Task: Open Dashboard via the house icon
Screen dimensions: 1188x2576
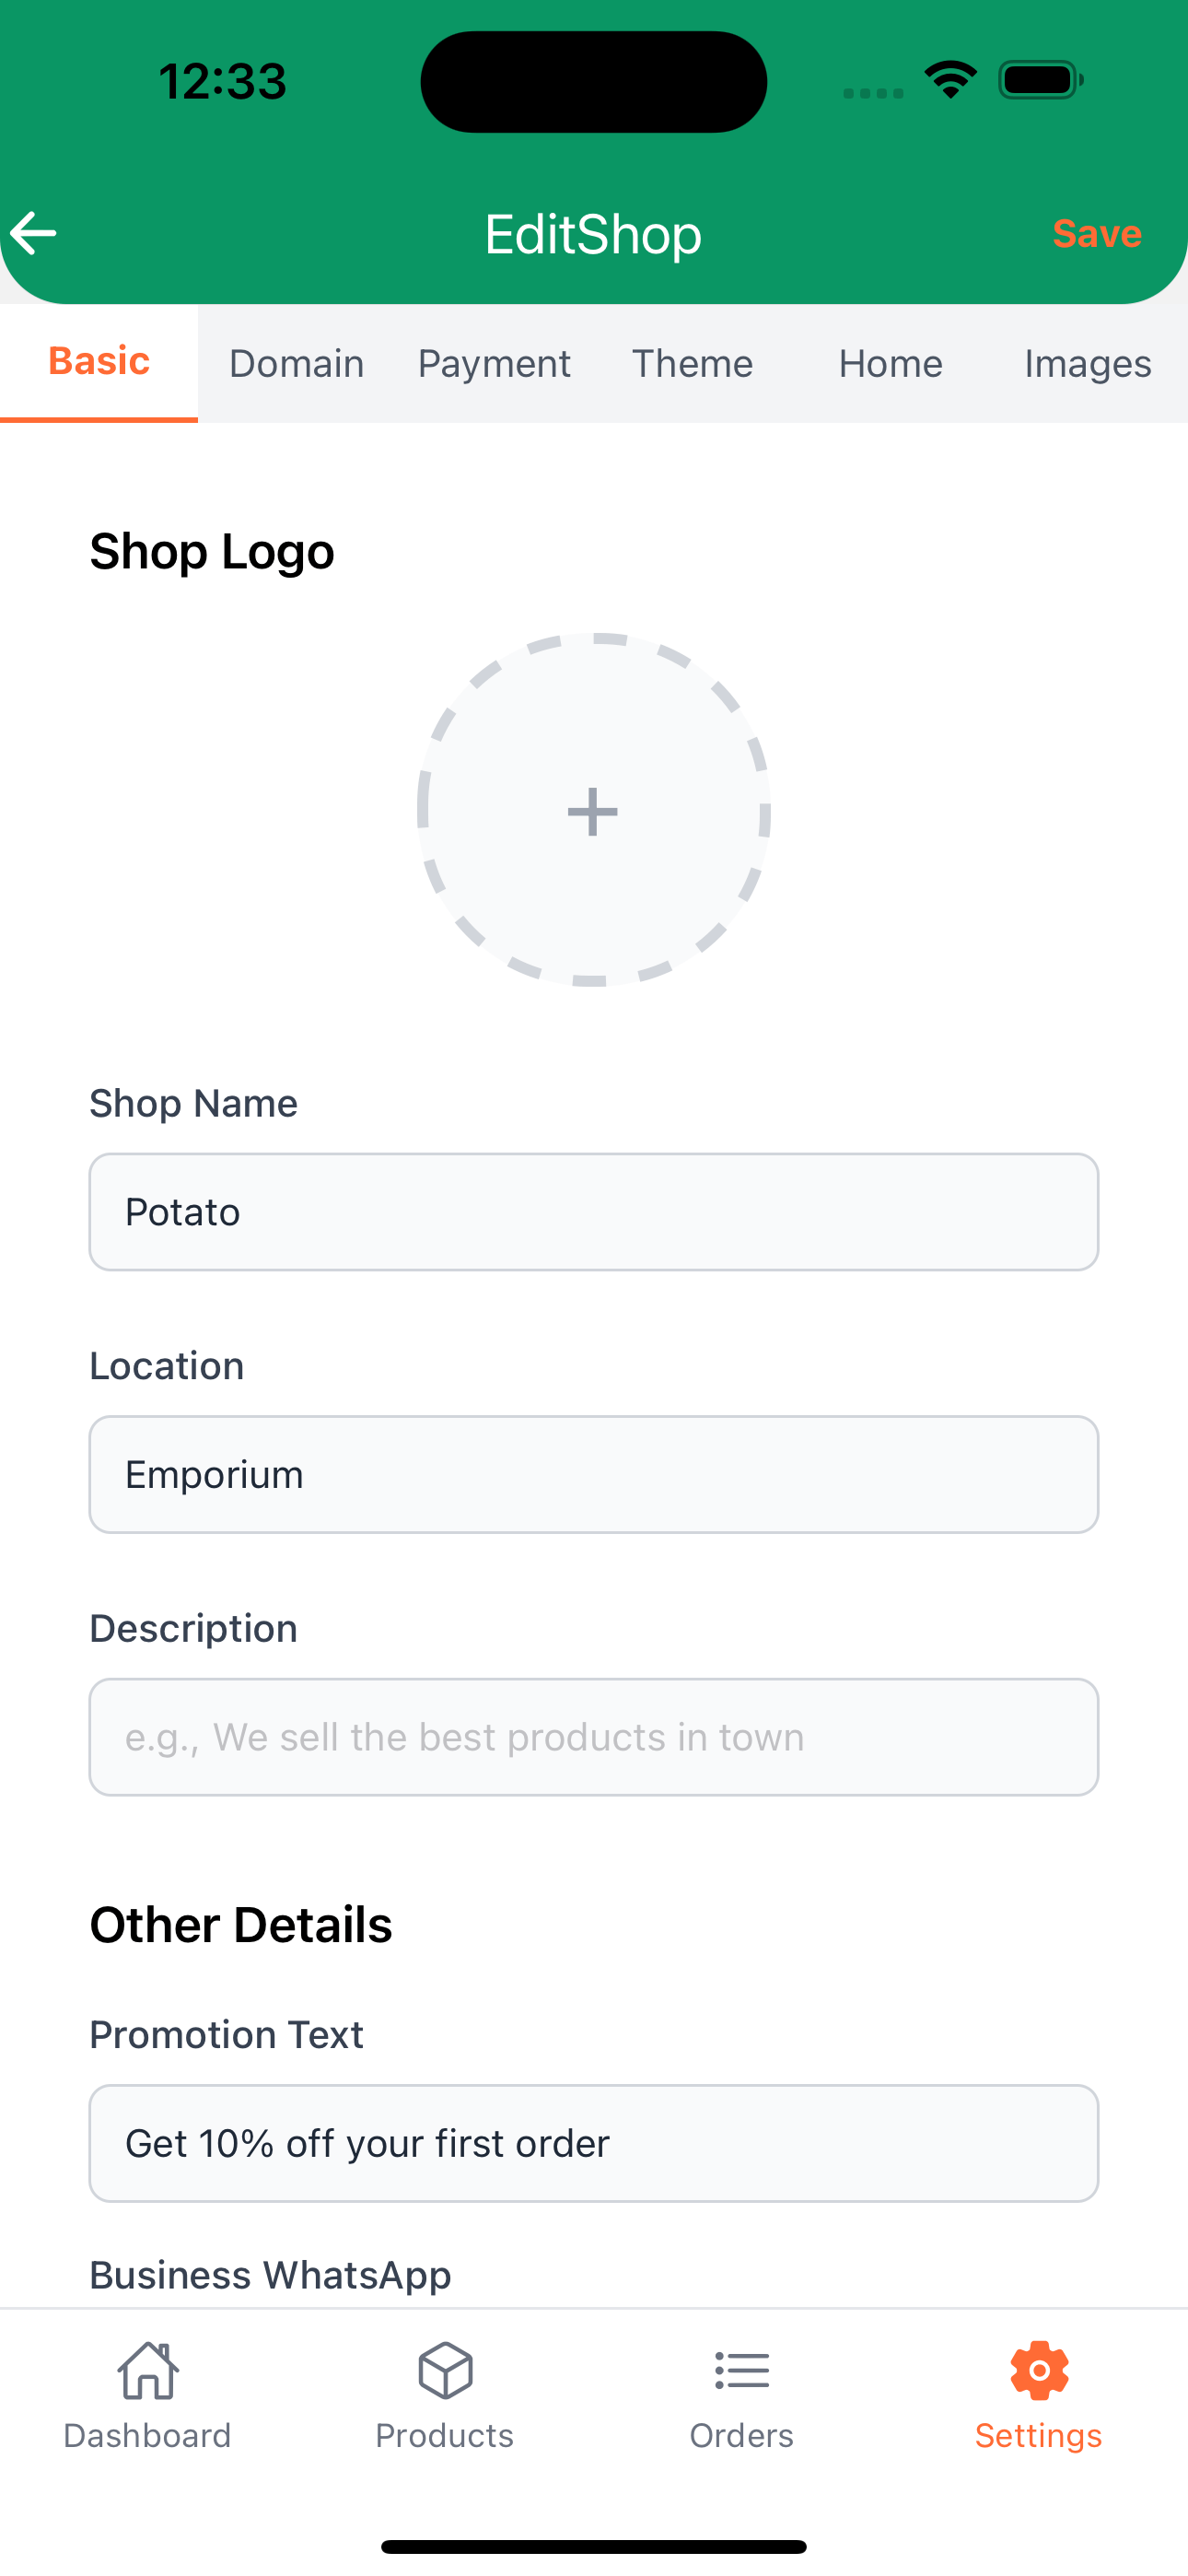Action: pos(148,2371)
